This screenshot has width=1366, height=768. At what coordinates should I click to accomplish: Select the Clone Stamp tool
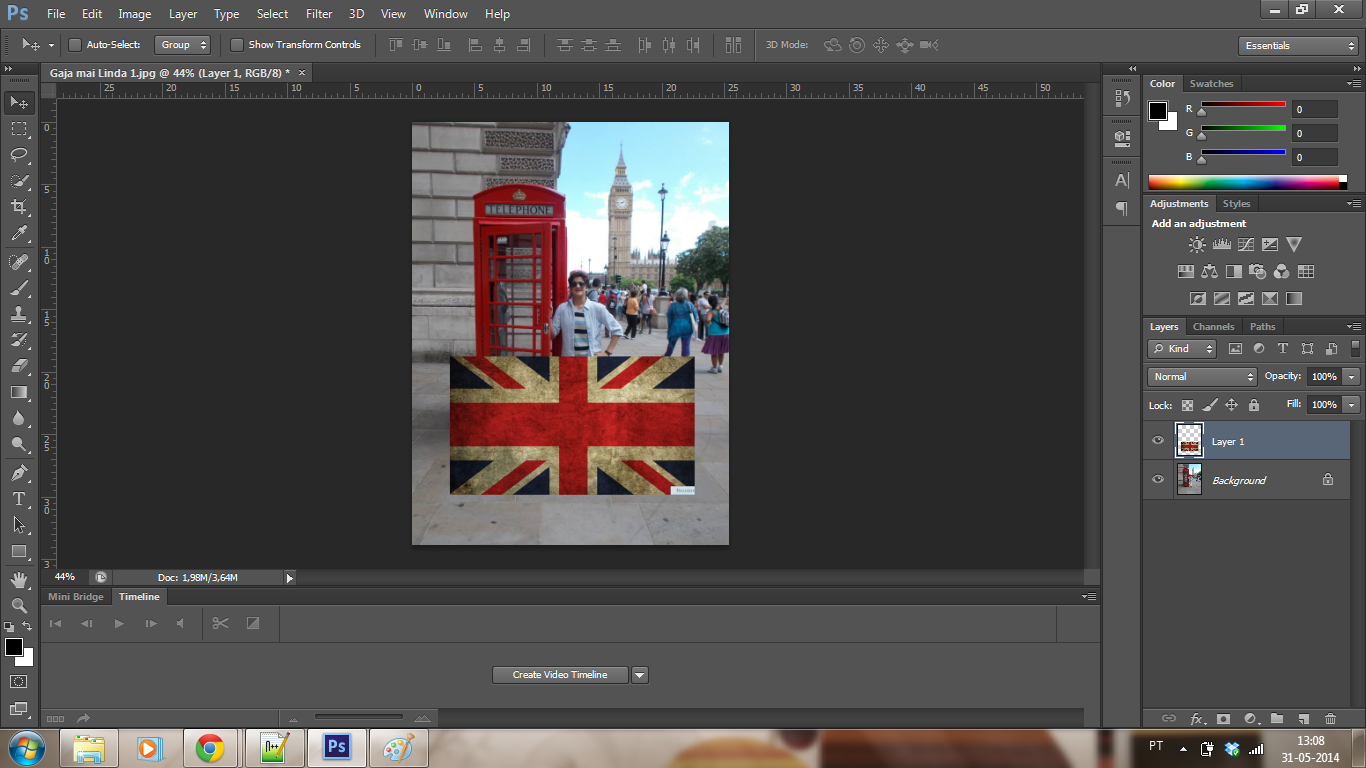(x=19, y=314)
